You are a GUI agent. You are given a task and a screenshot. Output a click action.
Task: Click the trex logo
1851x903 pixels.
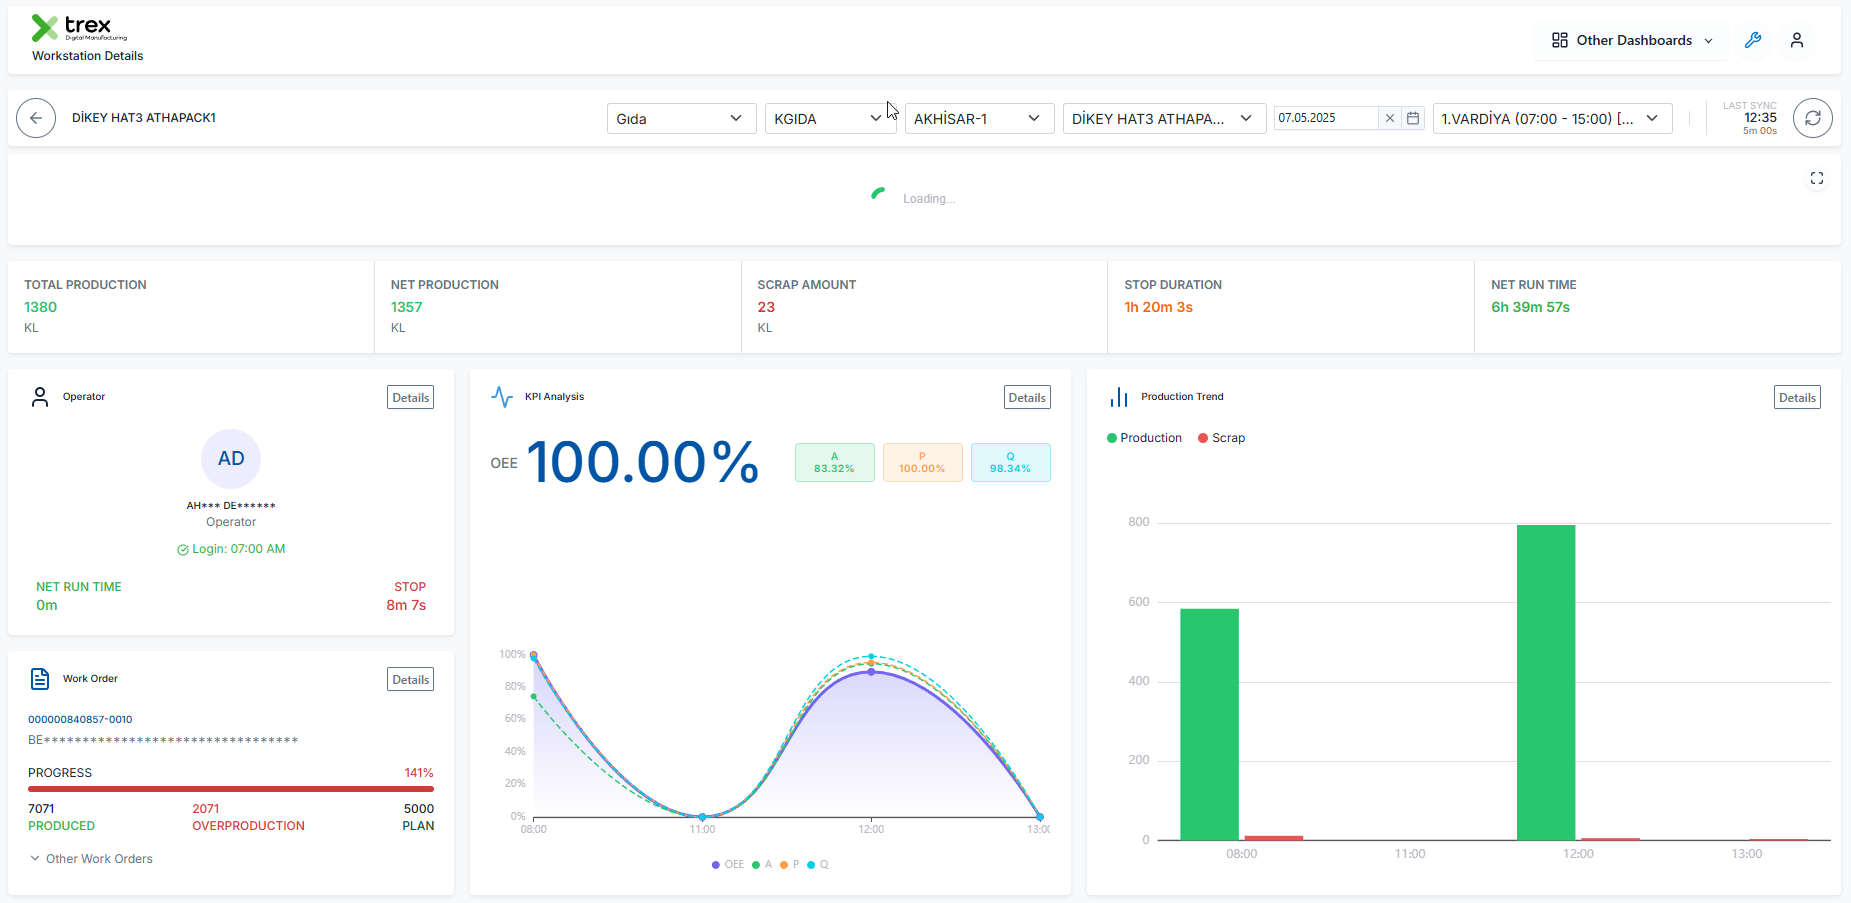click(79, 28)
